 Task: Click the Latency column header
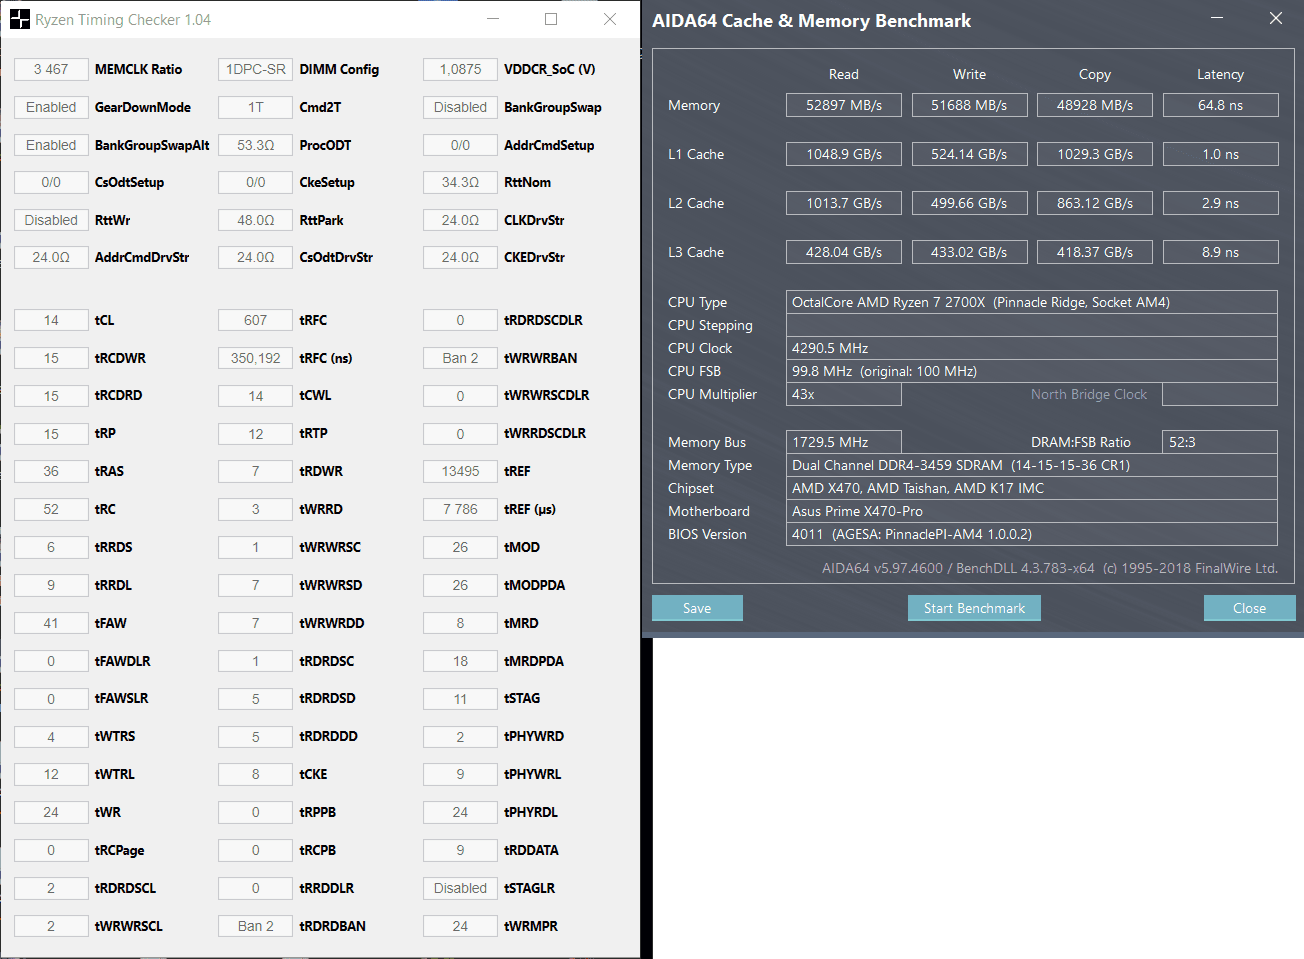1220,74
